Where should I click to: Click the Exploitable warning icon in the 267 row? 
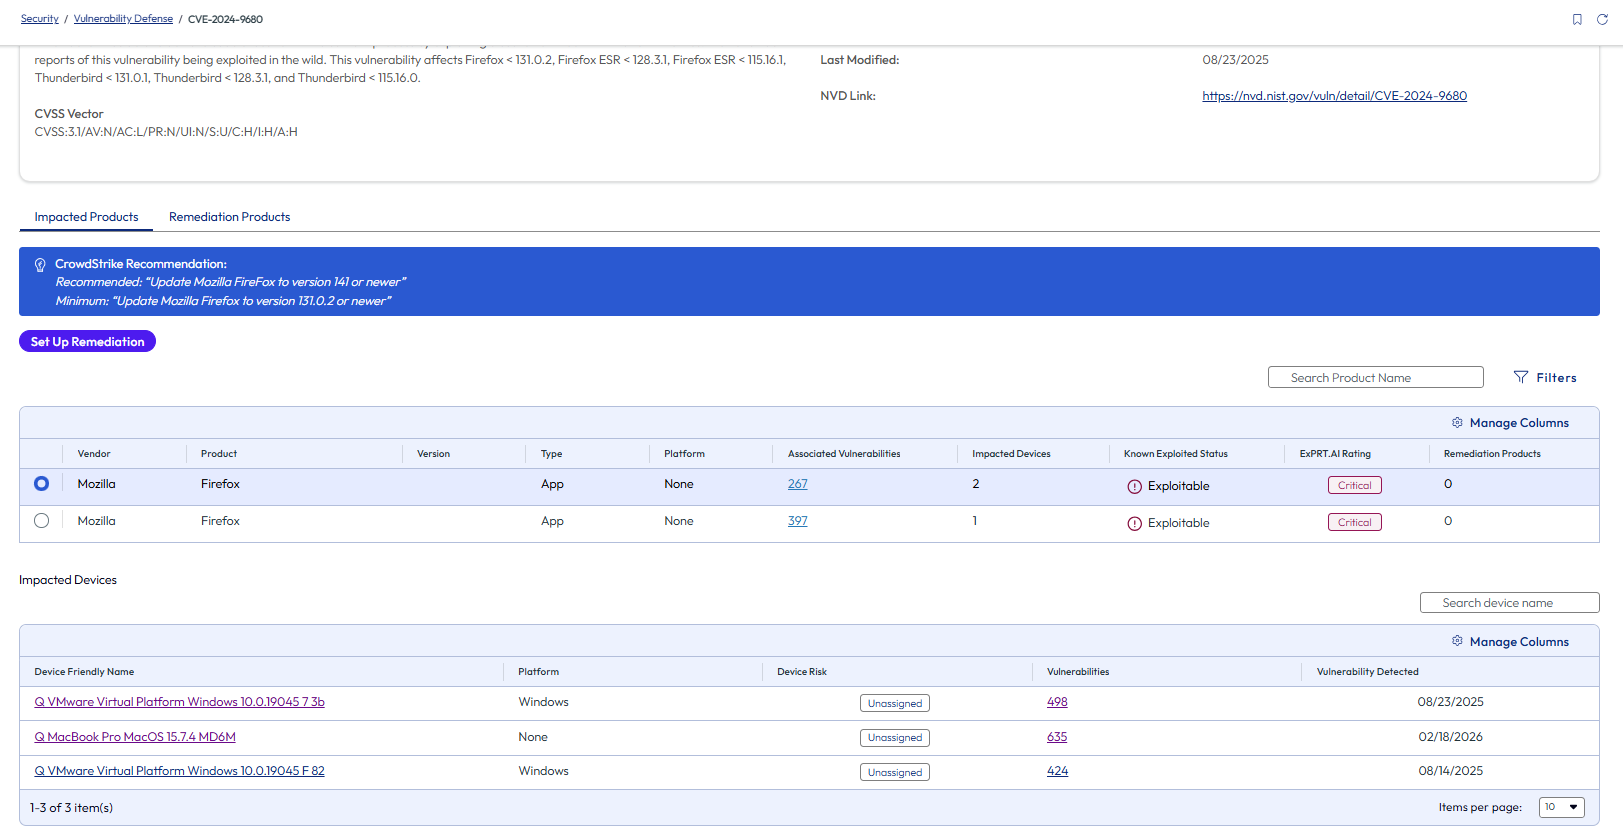coord(1134,486)
